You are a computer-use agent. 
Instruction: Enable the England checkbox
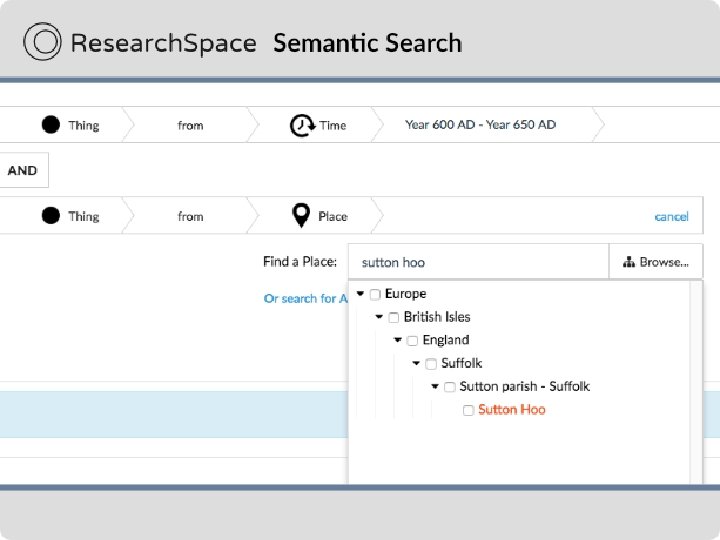[412, 340]
